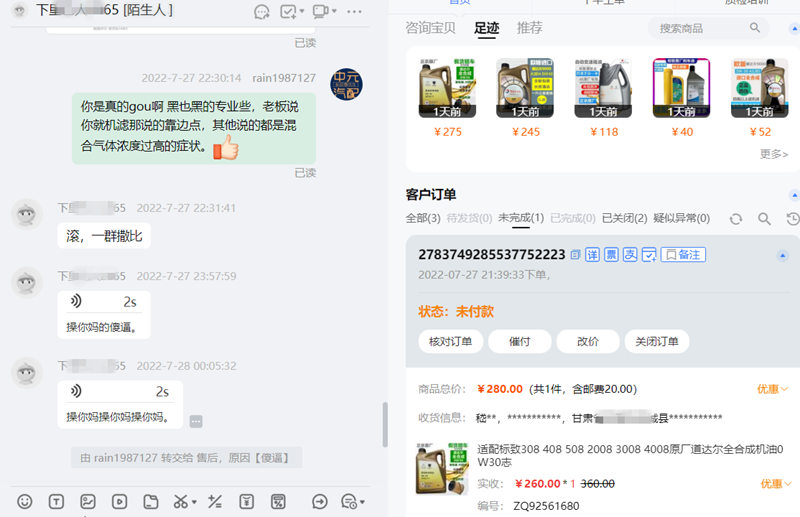Select the 已关闭(2) orders tab
The height and width of the screenshot is (517, 800).
[624, 218]
